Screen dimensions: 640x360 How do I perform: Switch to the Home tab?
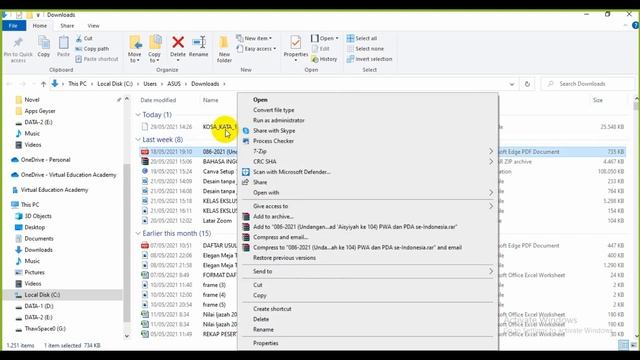40,26
